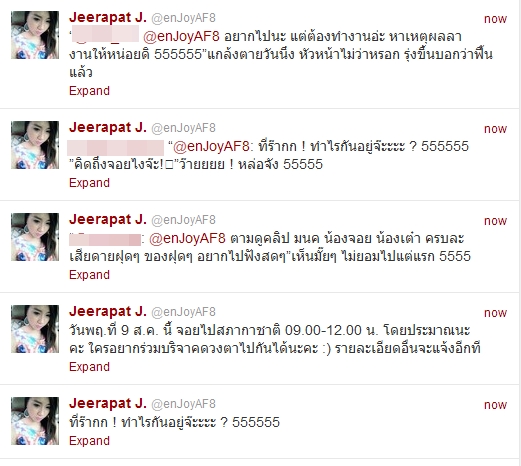
Task: Expand the last tweet
Action: pos(89,441)
